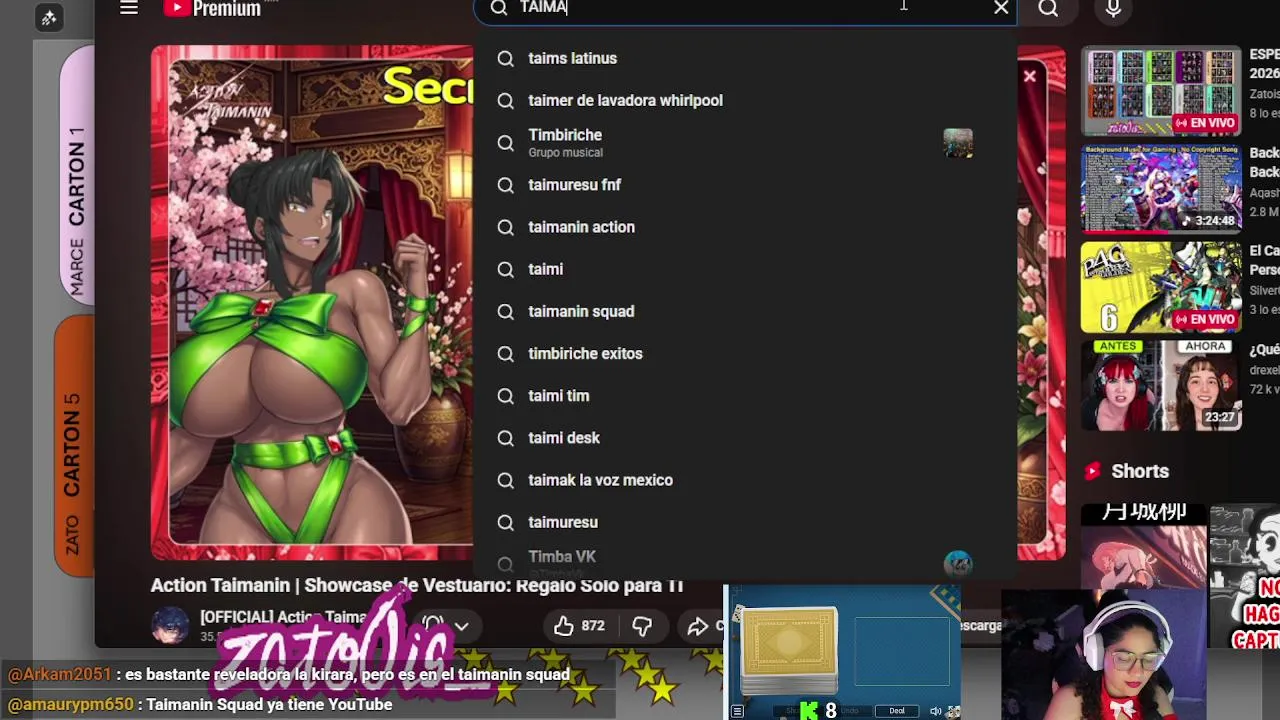This screenshot has height=720, width=1280.
Task: Open the 3:24:48 gaming music video thumbnail
Action: pos(1161,188)
